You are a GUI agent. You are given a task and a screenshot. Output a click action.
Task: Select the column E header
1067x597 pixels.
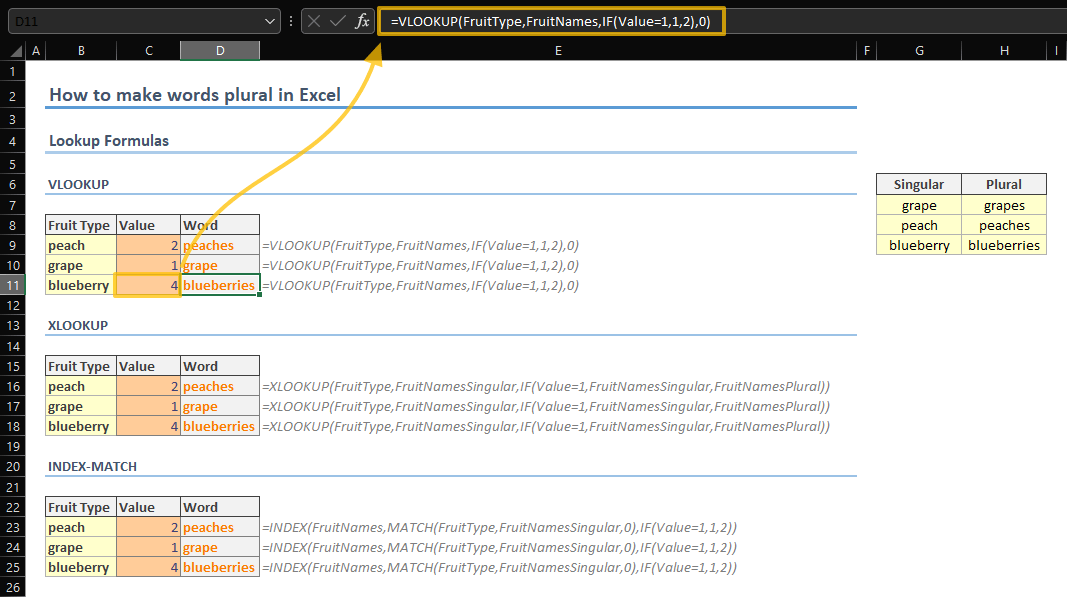pos(557,51)
